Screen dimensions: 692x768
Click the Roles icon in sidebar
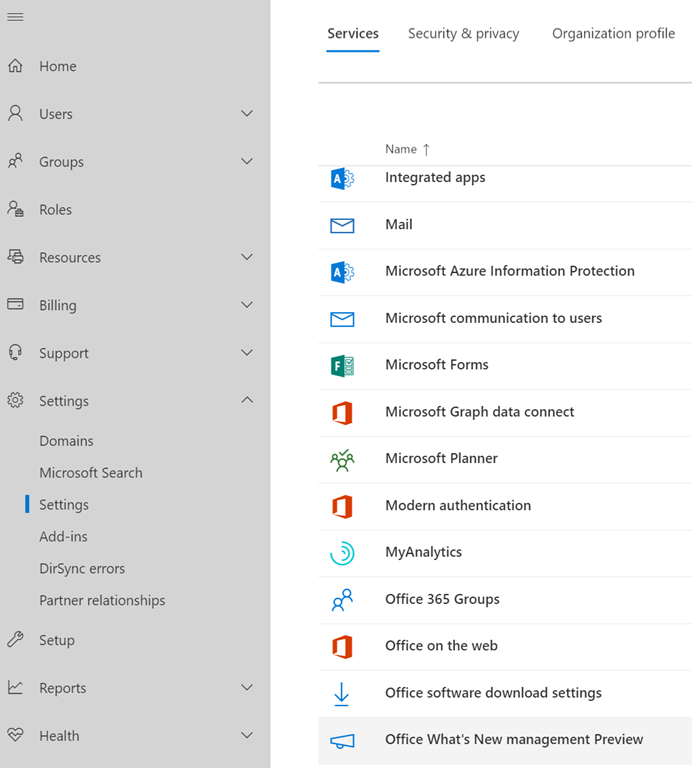[x=16, y=210]
